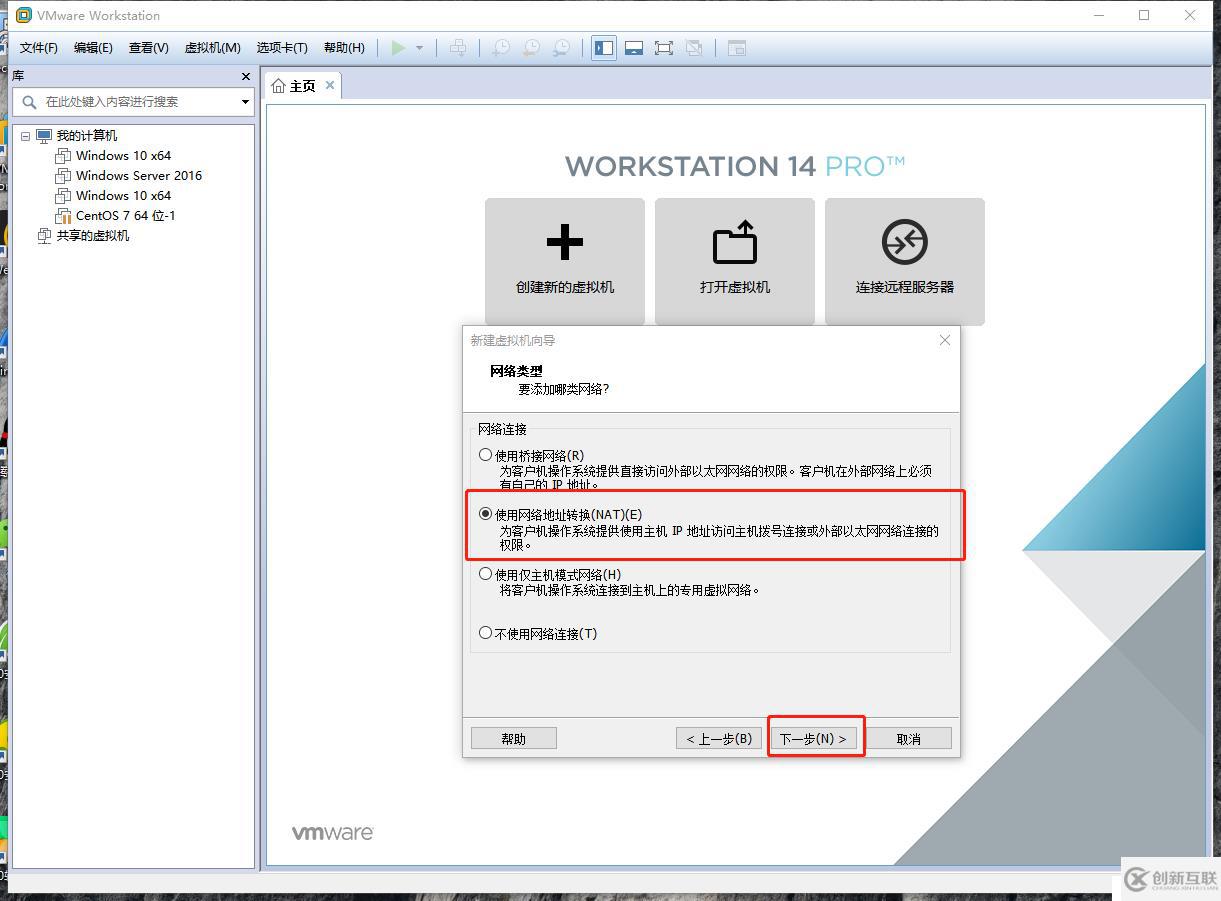The width and height of the screenshot is (1221, 901).
Task: Select the 使用仅主机模式网络(H) radio button
Action: click(486, 574)
